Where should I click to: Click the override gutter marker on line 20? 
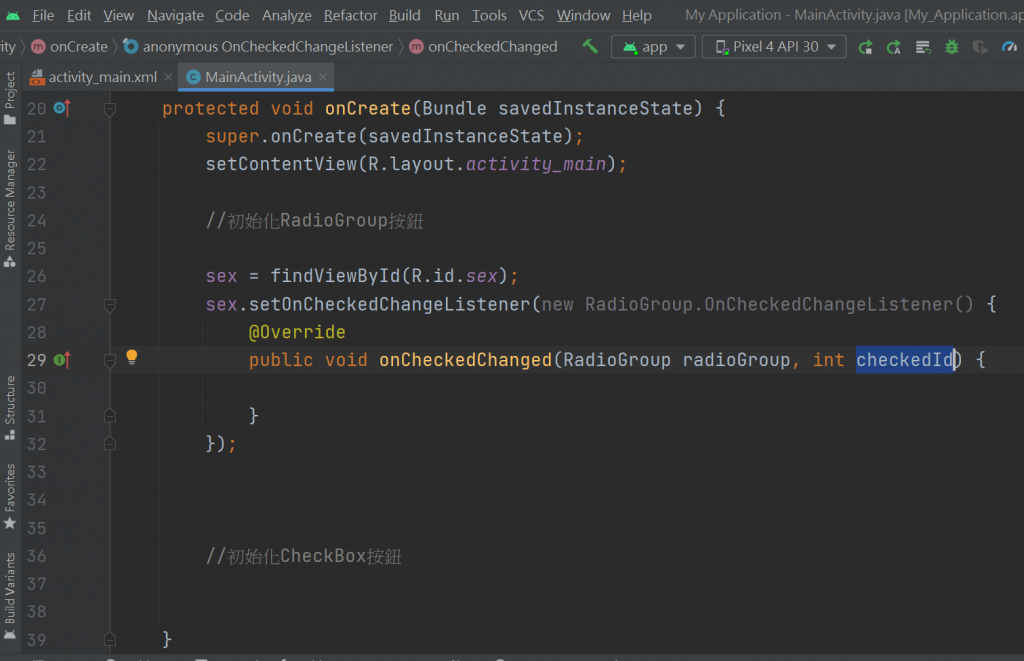62,108
